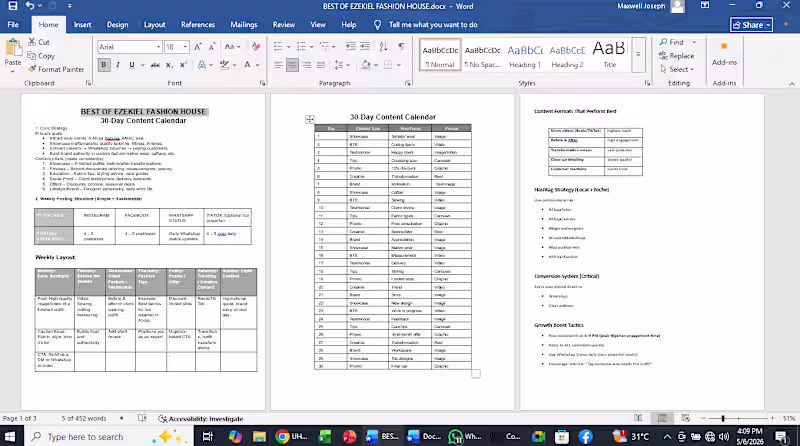Open Add-ins from the ribbon
This screenshot has height=446, width=800.
pyautogui.click(x=724, y=54)
